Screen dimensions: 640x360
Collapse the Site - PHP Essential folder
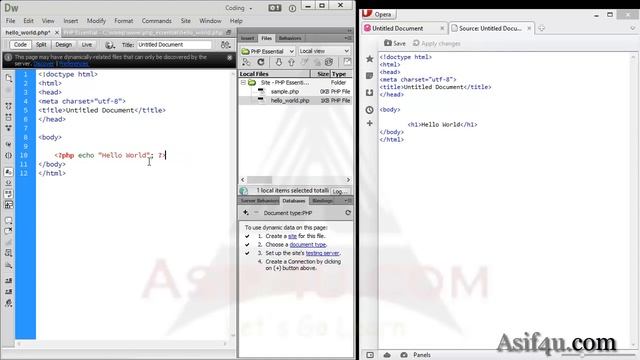pos(243,82)
